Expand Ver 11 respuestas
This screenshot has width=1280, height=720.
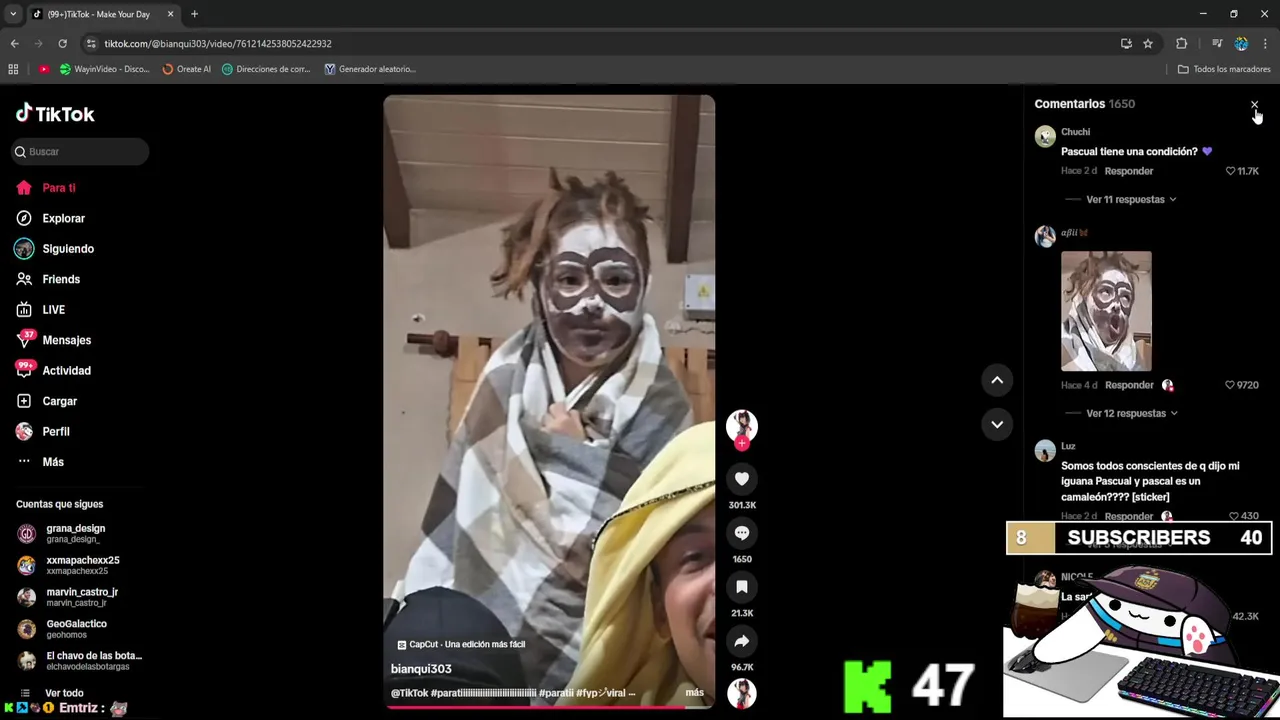(x=1131, y=200)
